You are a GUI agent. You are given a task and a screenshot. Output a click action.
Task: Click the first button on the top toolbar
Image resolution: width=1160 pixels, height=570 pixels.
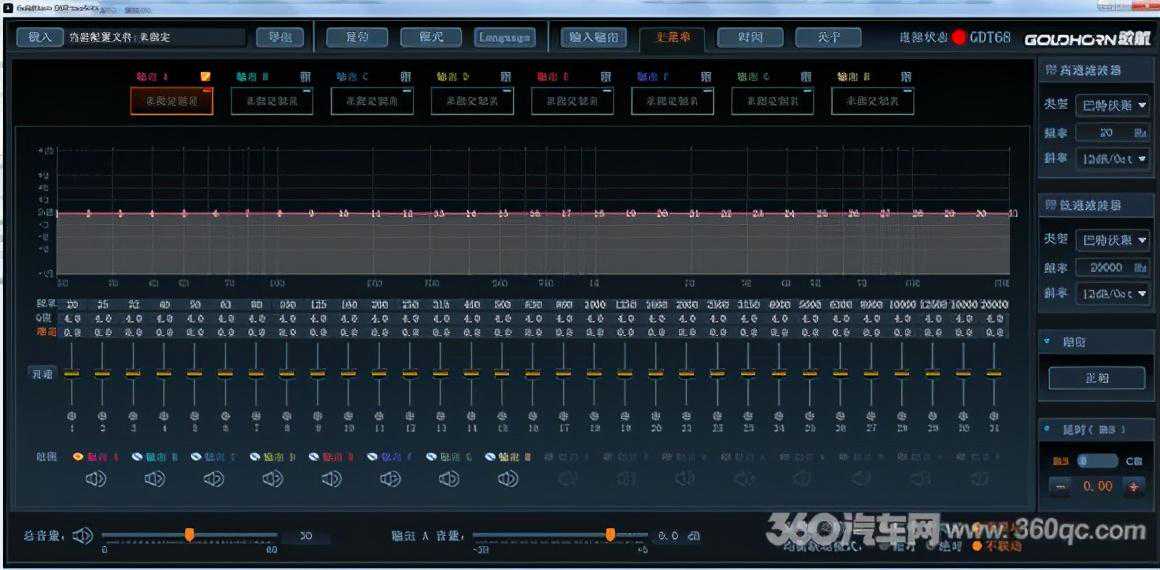point(39,37)
